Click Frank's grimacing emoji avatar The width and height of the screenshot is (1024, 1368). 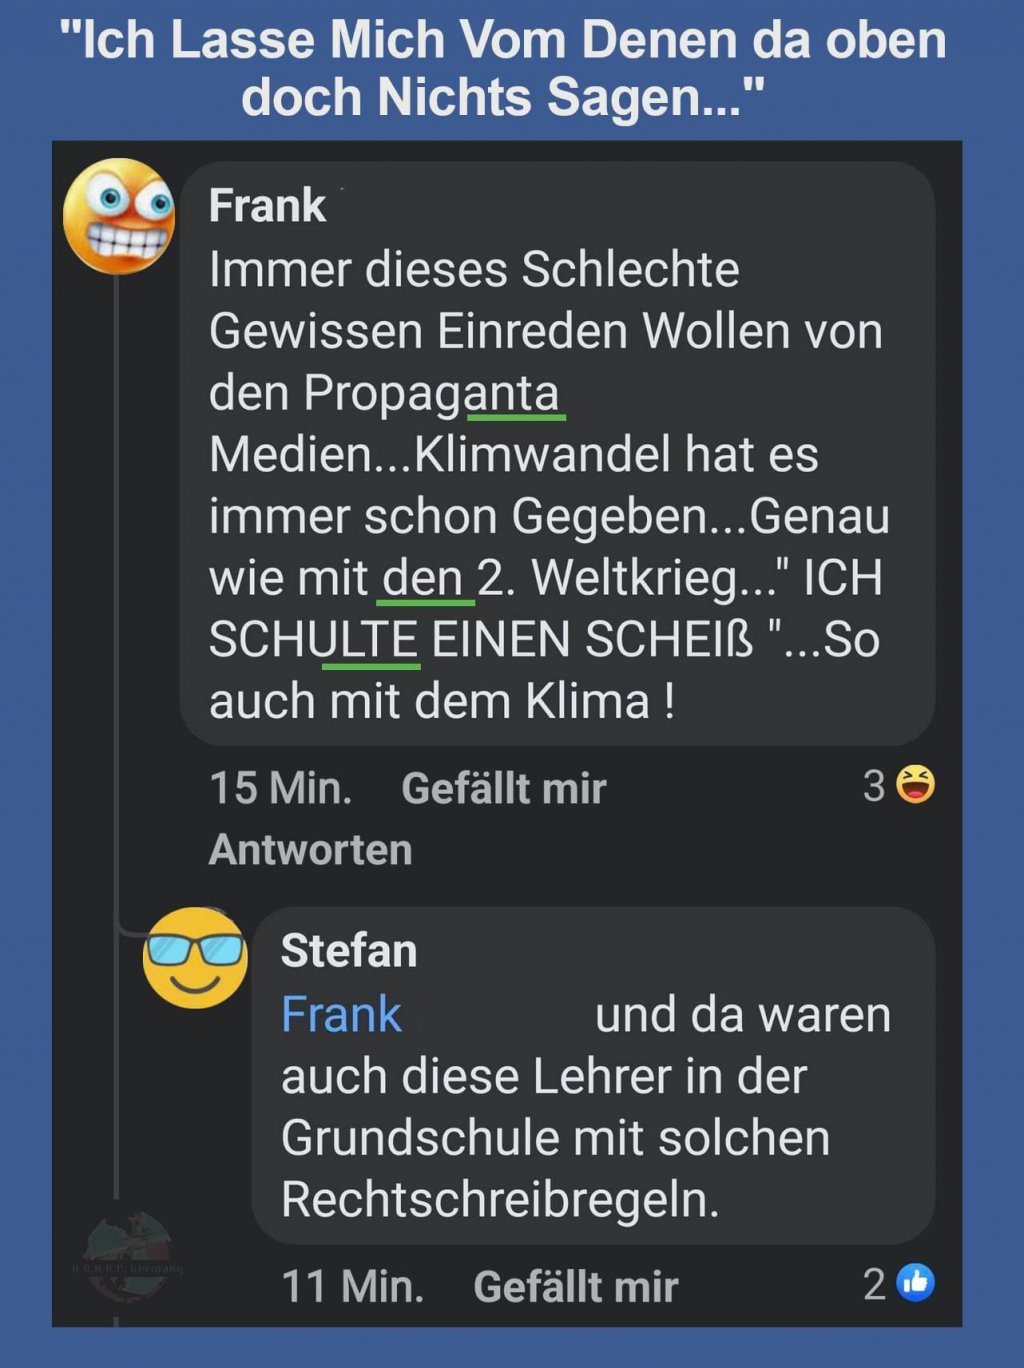[119, 216]
